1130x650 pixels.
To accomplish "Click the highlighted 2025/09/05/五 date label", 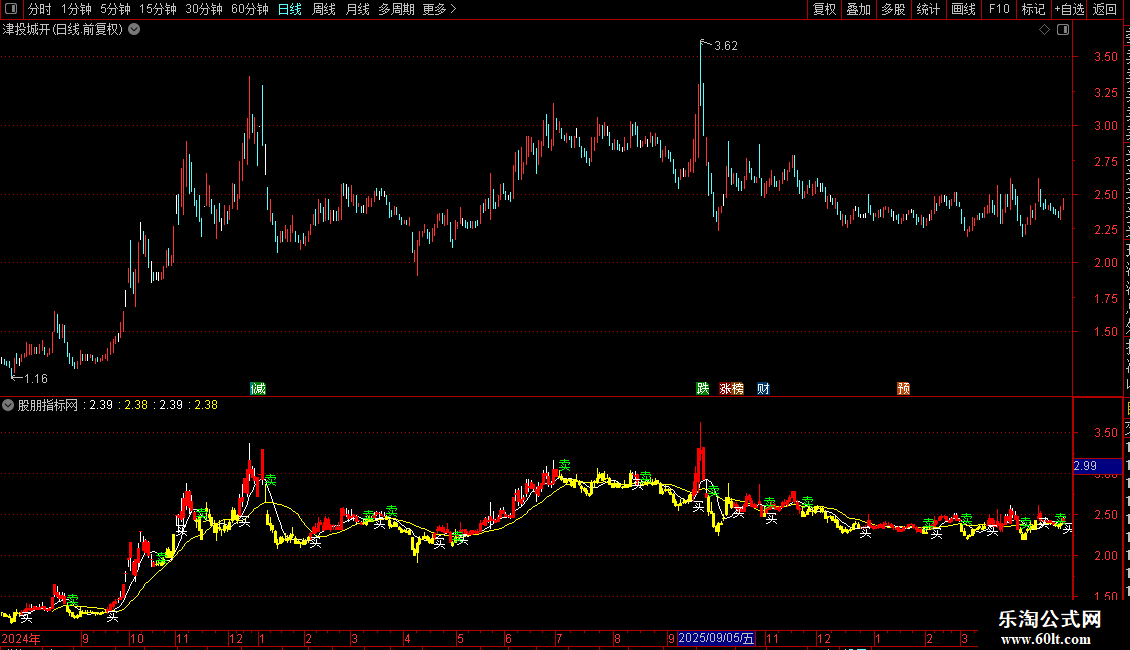I will pos(716,638).
